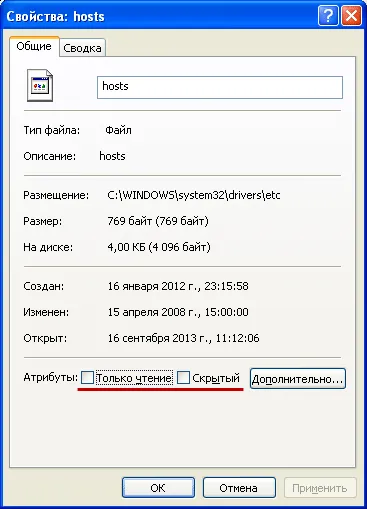This screenshot has width=367, height=509.
Task: Click the Создан: label
Action: pyautogui.click(x=44, y=286)
